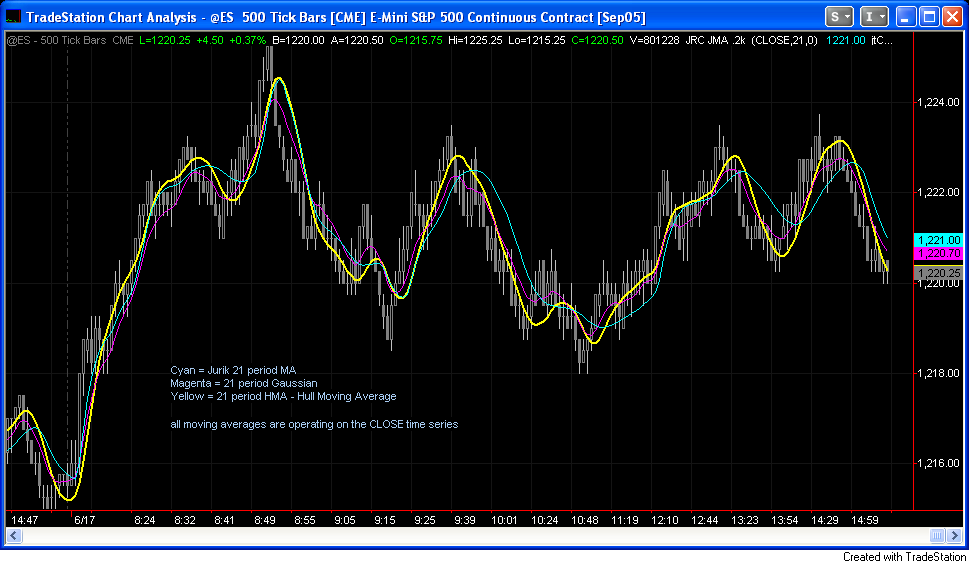The width and height of the screenshot is (969, 563).
Task: Click the '+4.50' net change value
Action: coord(210,40)
